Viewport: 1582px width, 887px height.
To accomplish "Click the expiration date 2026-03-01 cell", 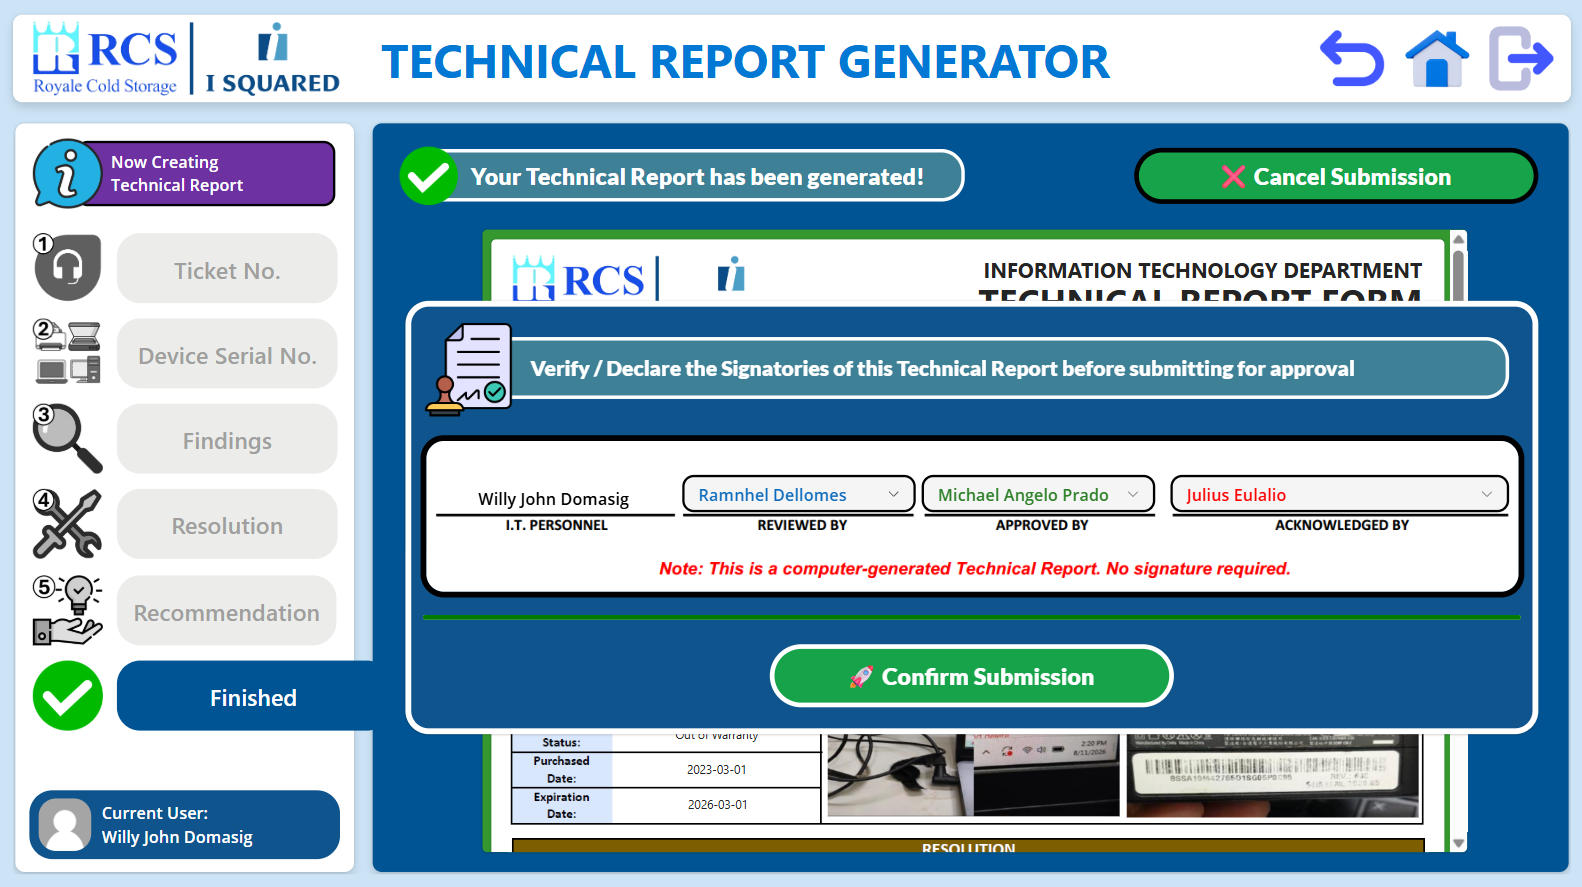I will 717,805.
